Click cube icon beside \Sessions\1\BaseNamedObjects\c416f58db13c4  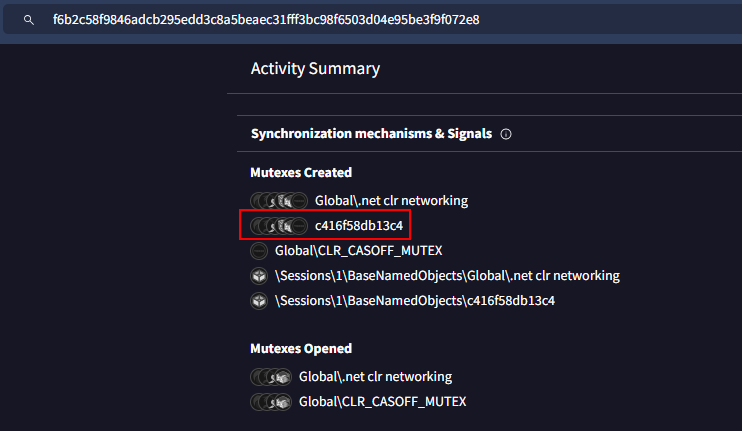(259, 301)
